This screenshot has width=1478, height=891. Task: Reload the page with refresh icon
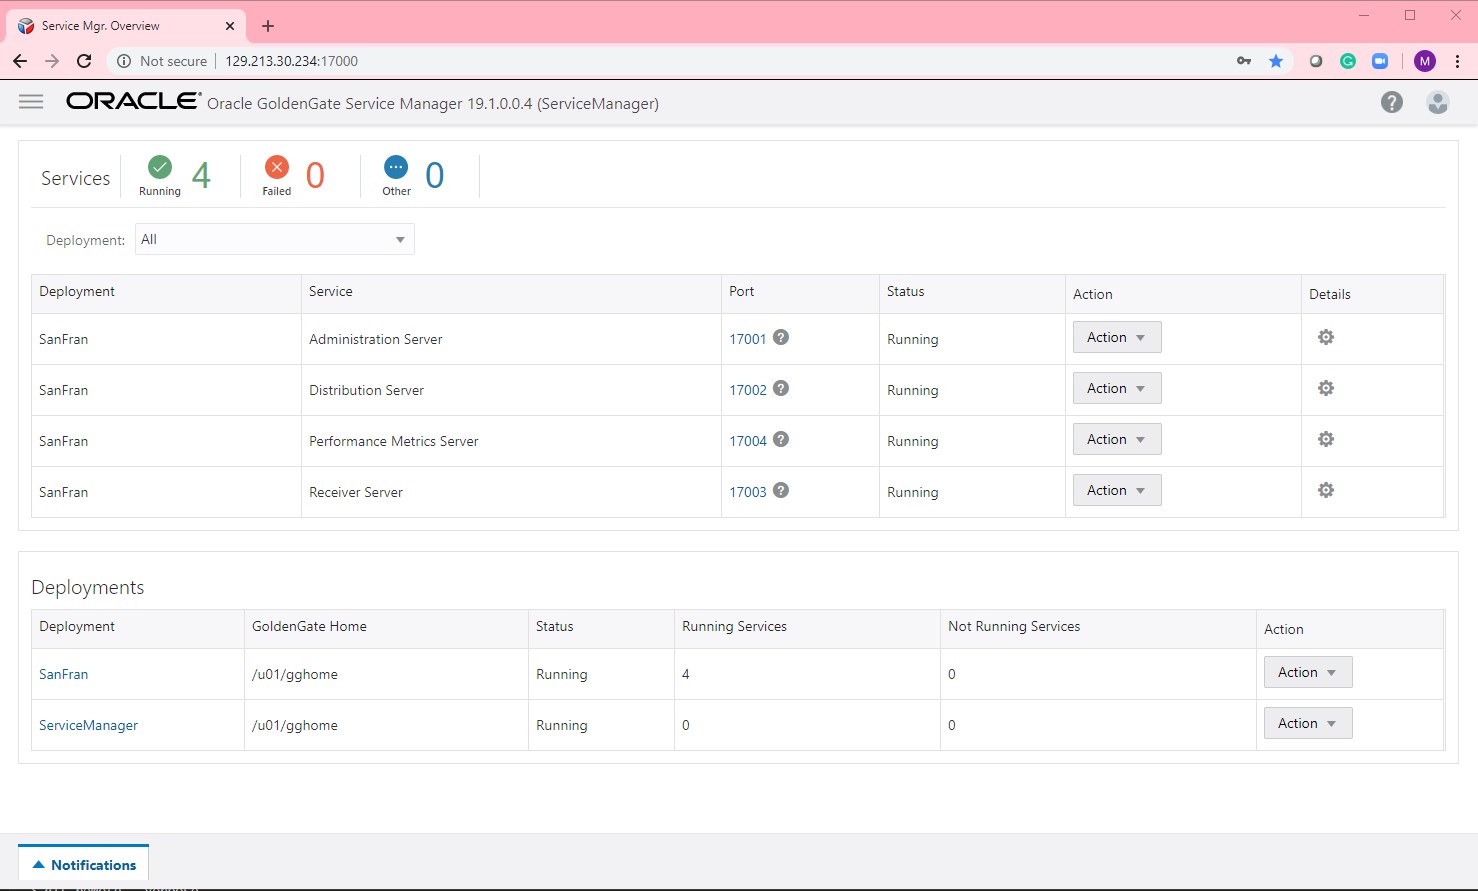[x=84, y=61]
